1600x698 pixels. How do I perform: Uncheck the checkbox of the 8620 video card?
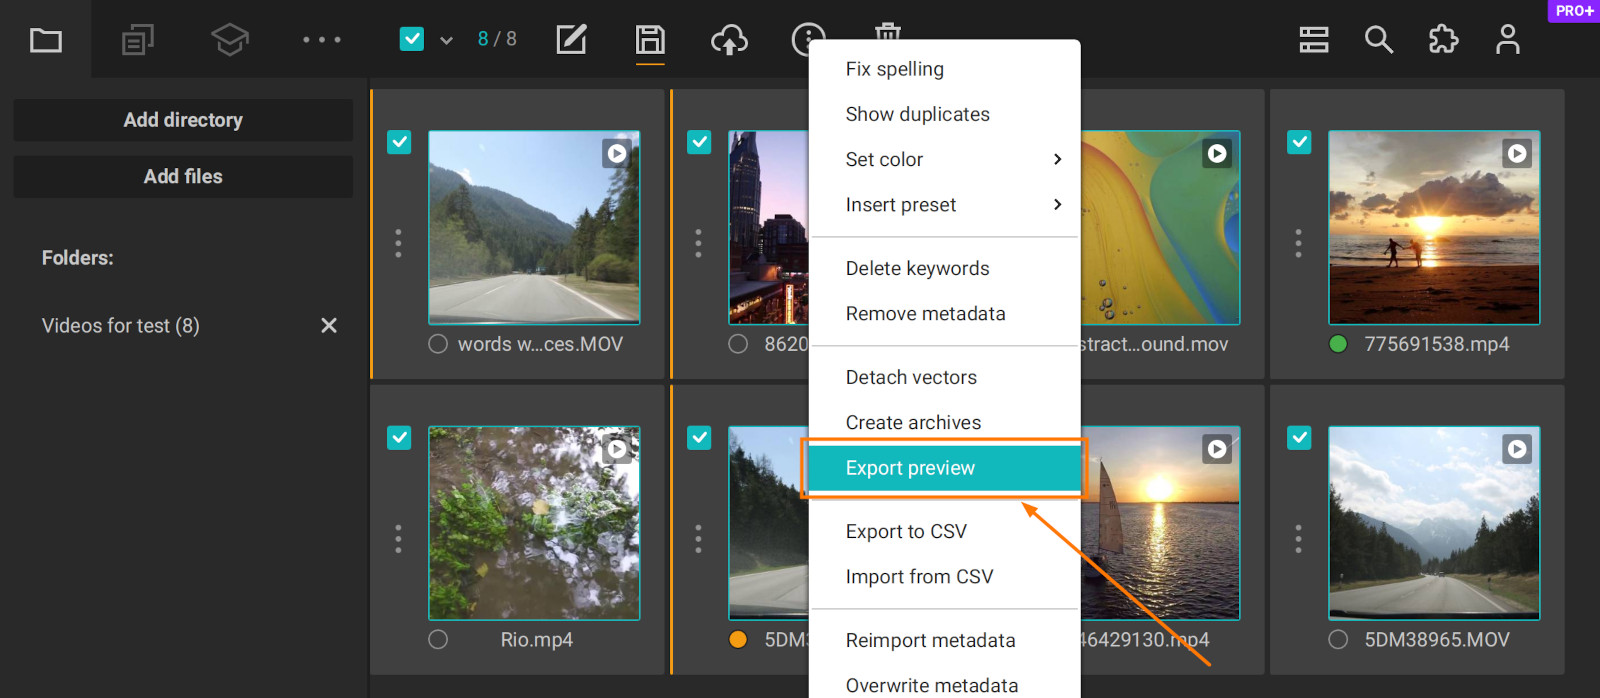coord(699,142)
